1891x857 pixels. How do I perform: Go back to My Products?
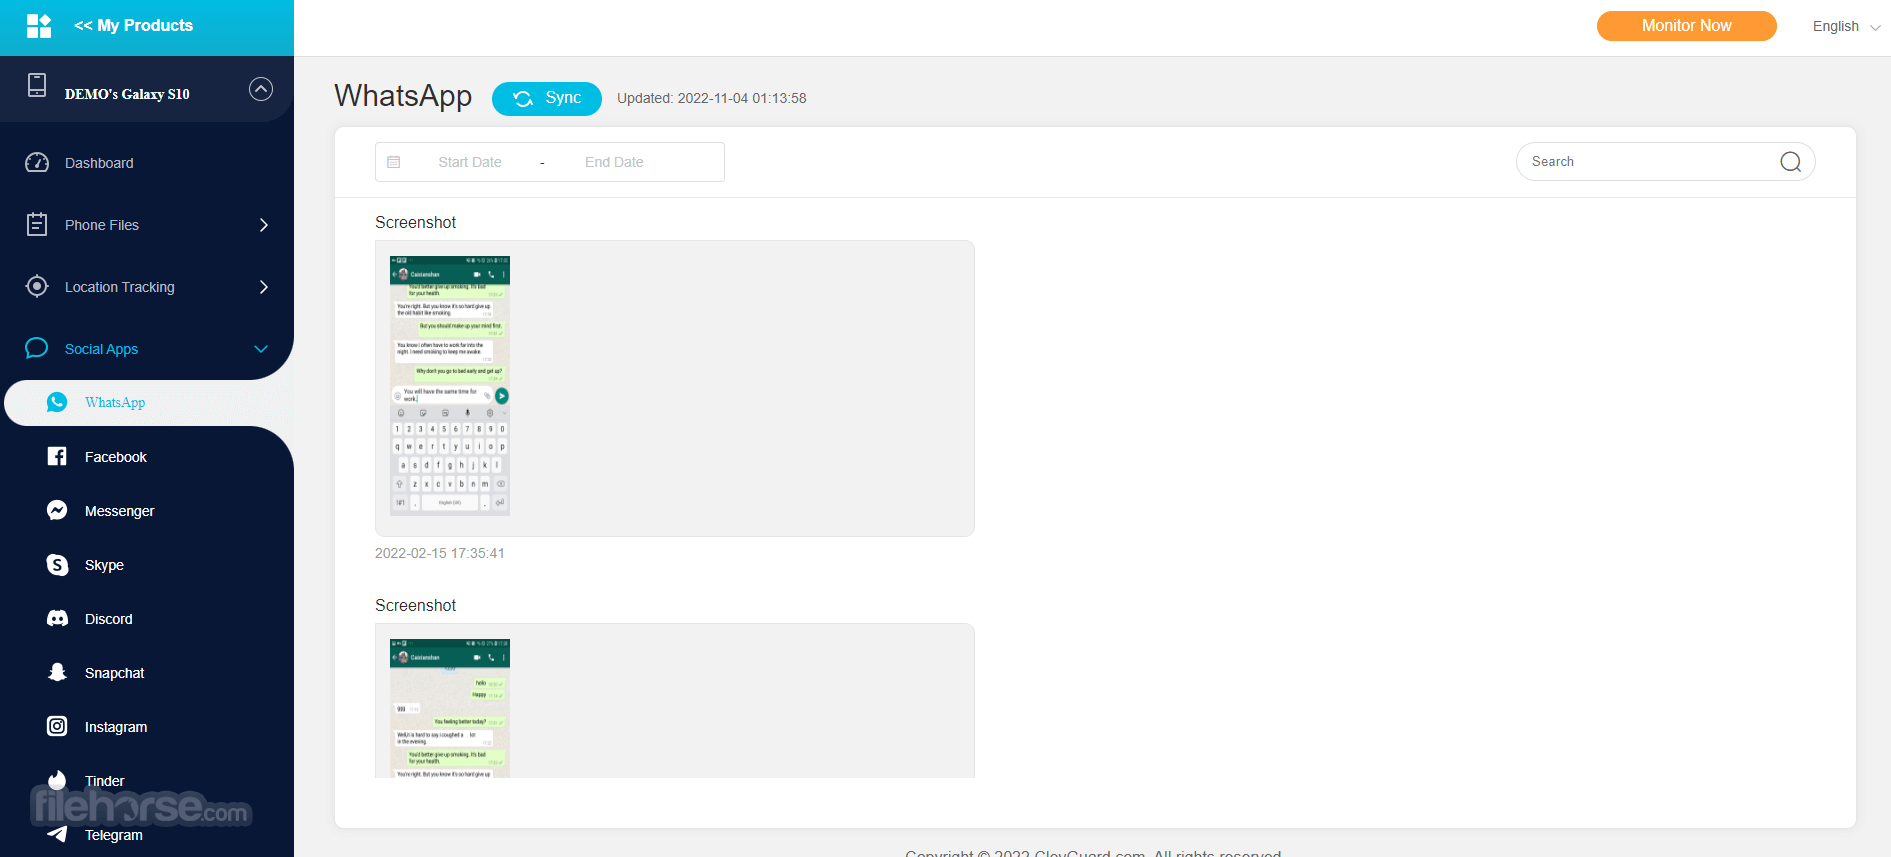click(134, 26)
